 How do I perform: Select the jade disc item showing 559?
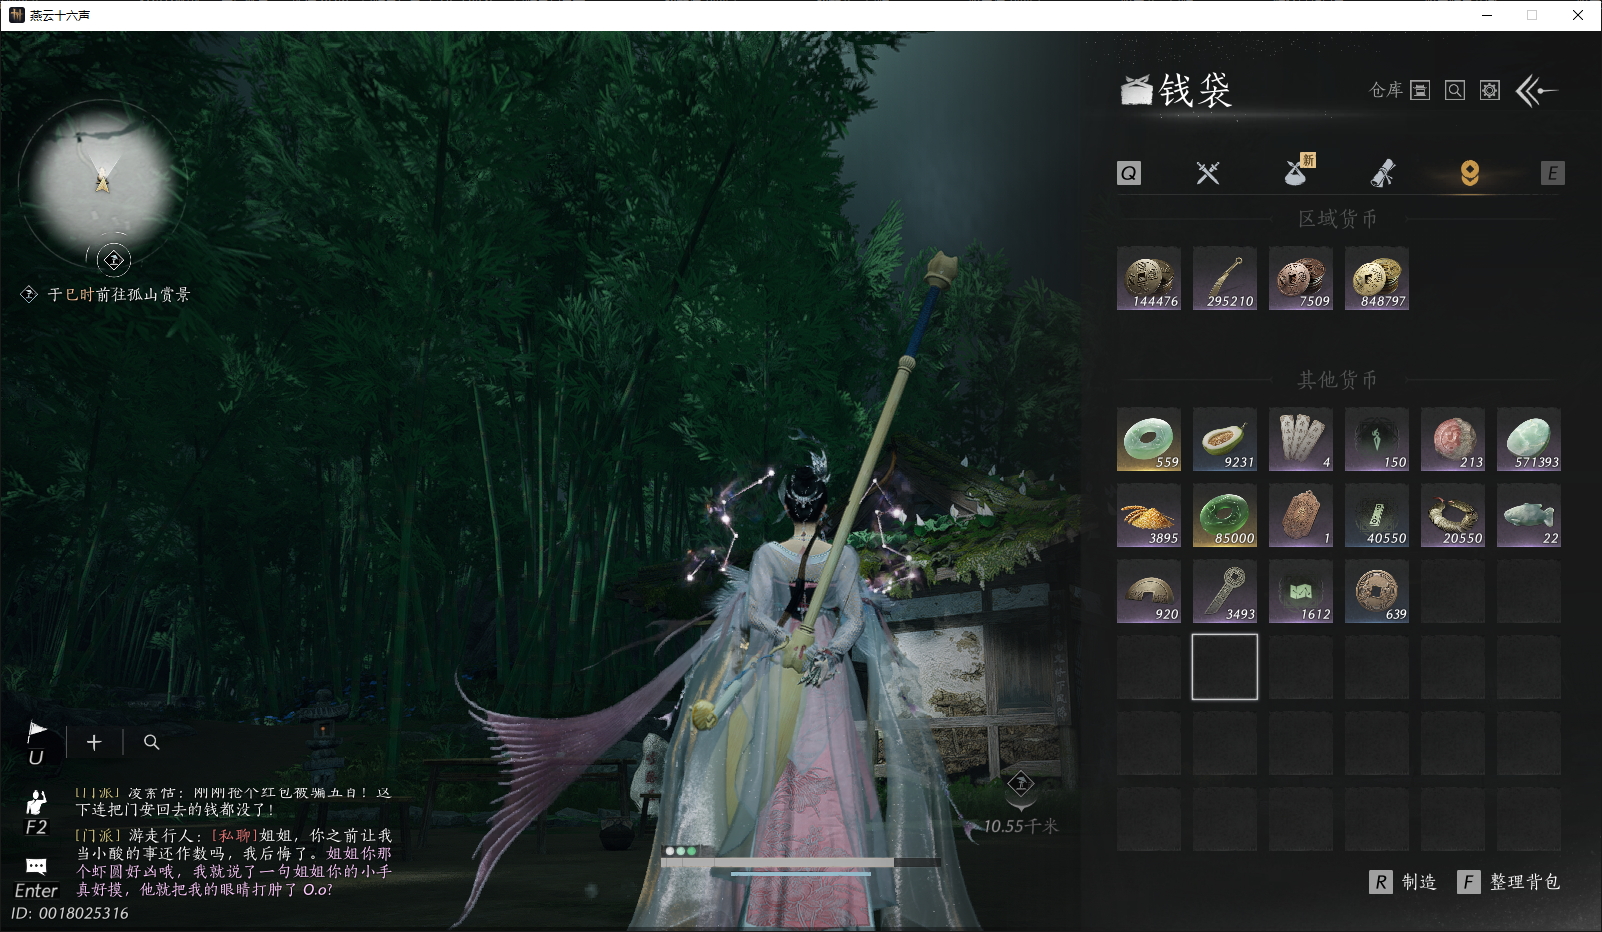point(1149,439)
